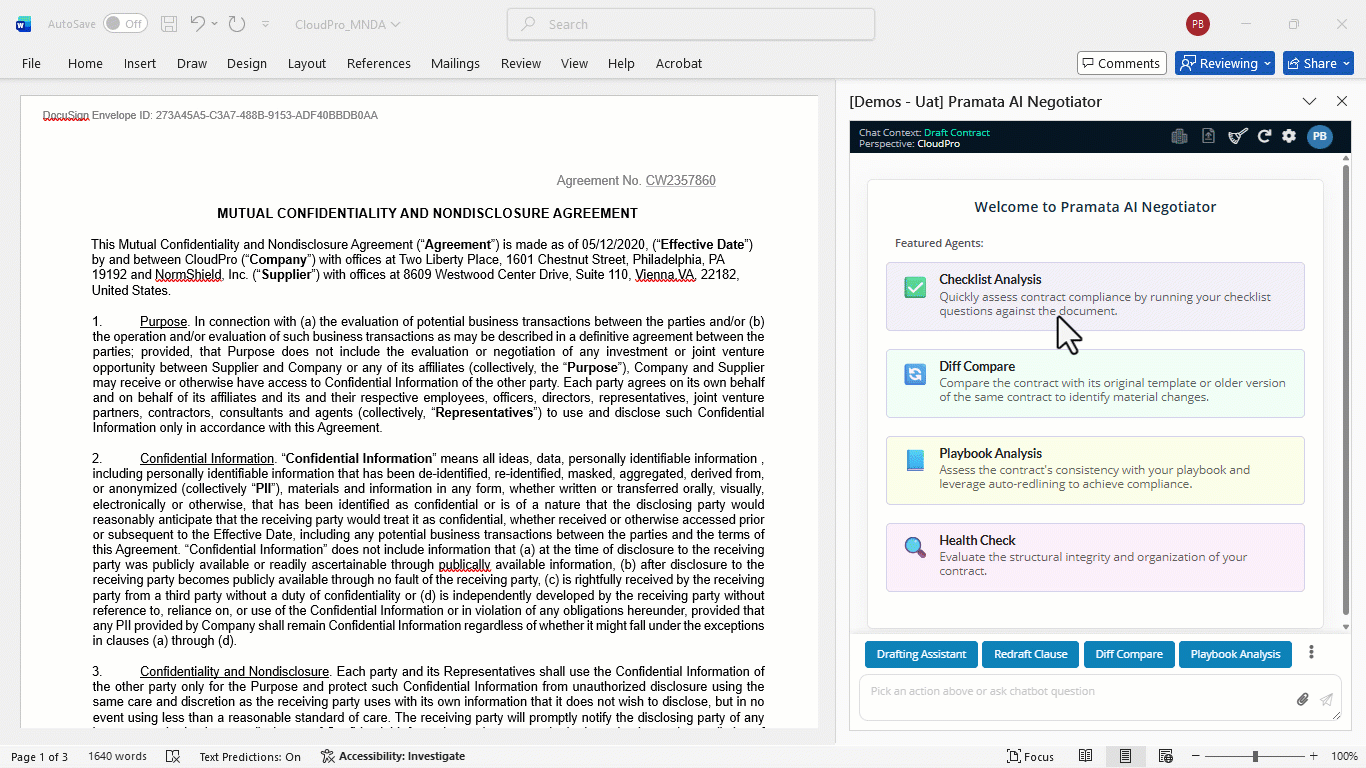Screen dimensions: 1366x768
Task: Open the PB account avatar in the title bar
Action: click(x=1197, y=24)
